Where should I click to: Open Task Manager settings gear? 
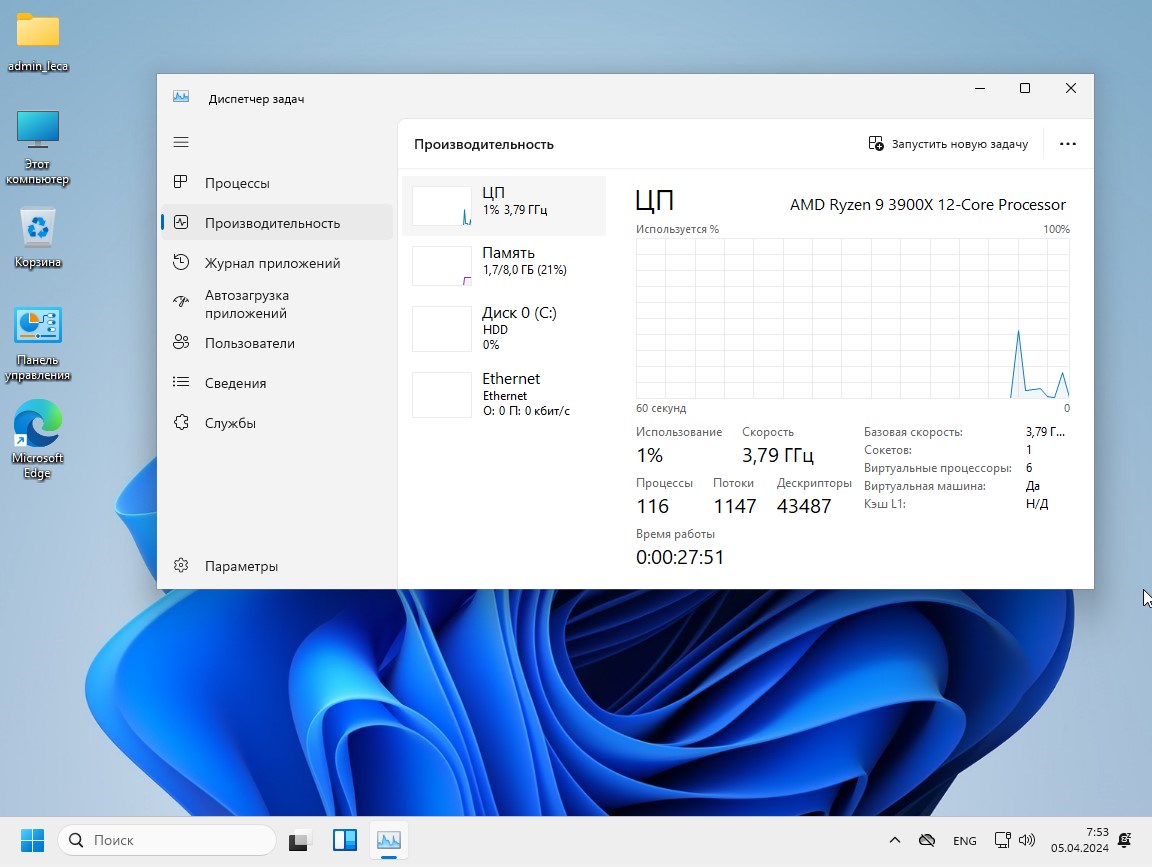tap(181, 566)
